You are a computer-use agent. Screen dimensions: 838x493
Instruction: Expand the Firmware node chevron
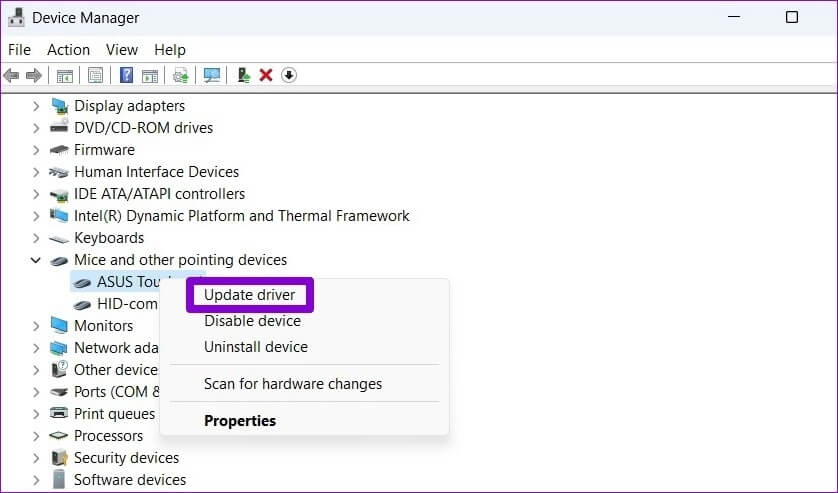tap(36, 150)
